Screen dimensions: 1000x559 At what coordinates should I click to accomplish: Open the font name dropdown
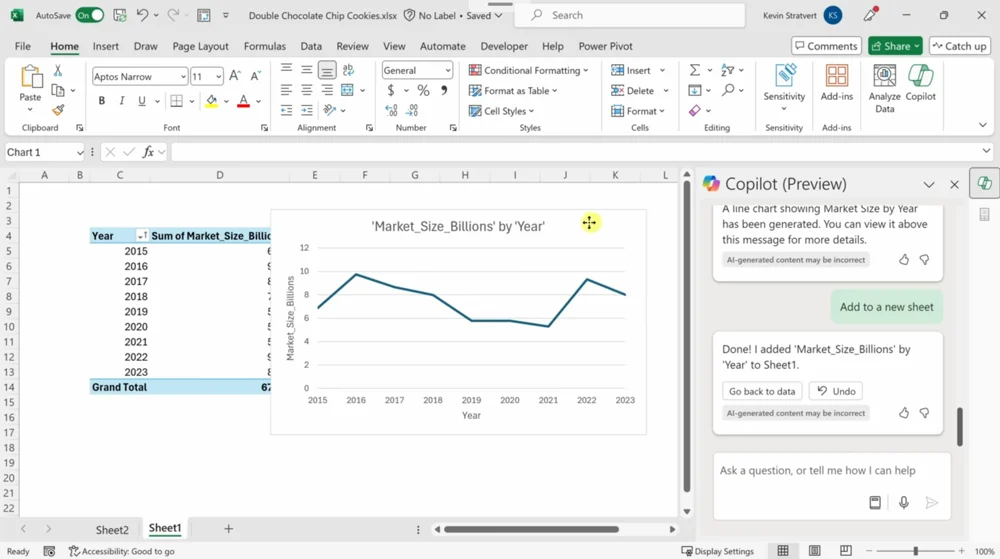point(183,77)
